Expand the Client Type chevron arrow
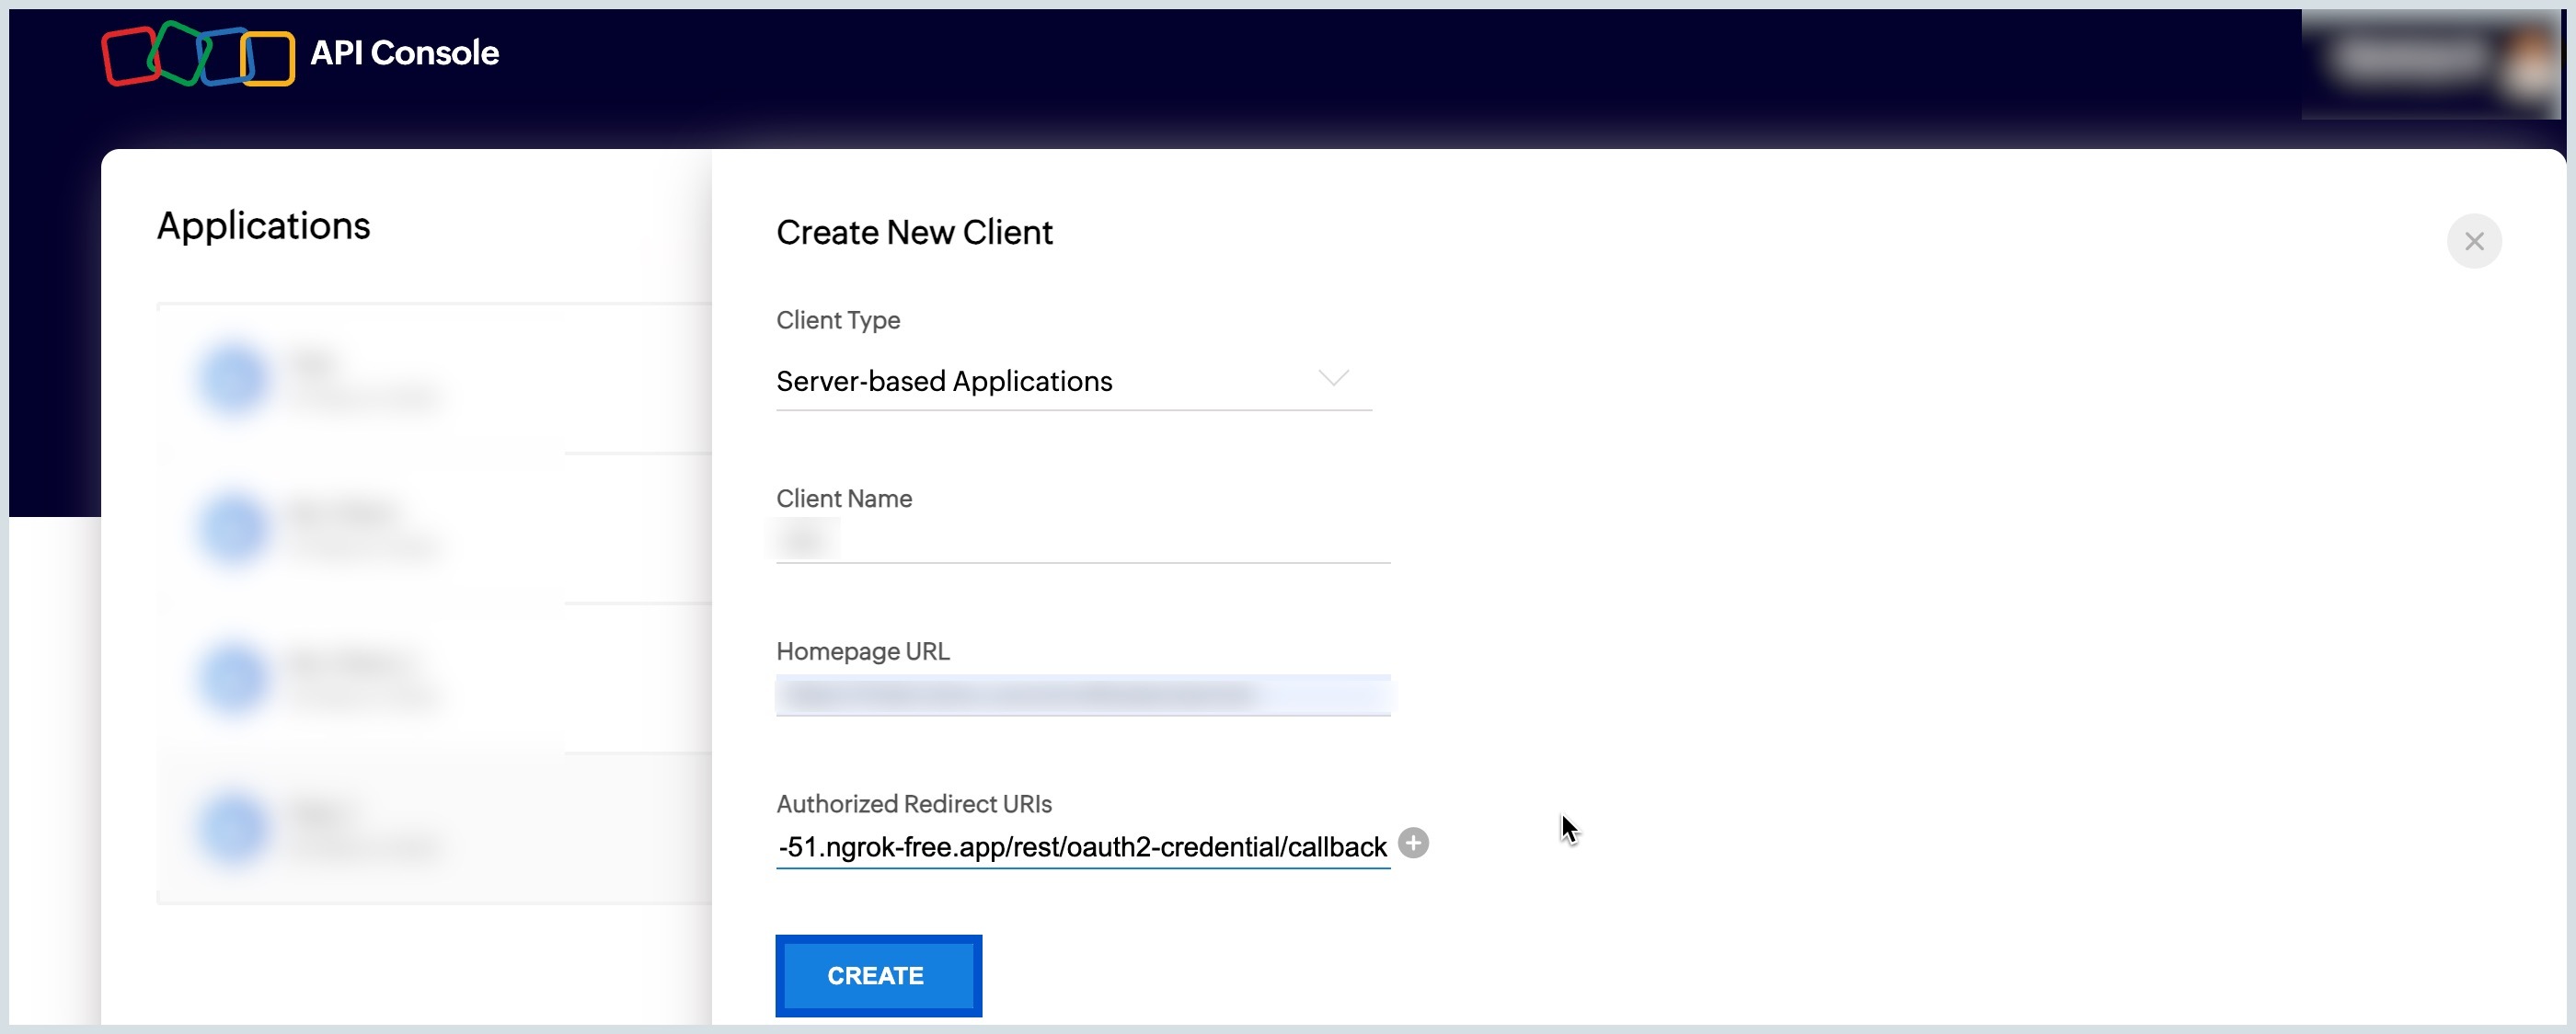 tap(1333, 378)
